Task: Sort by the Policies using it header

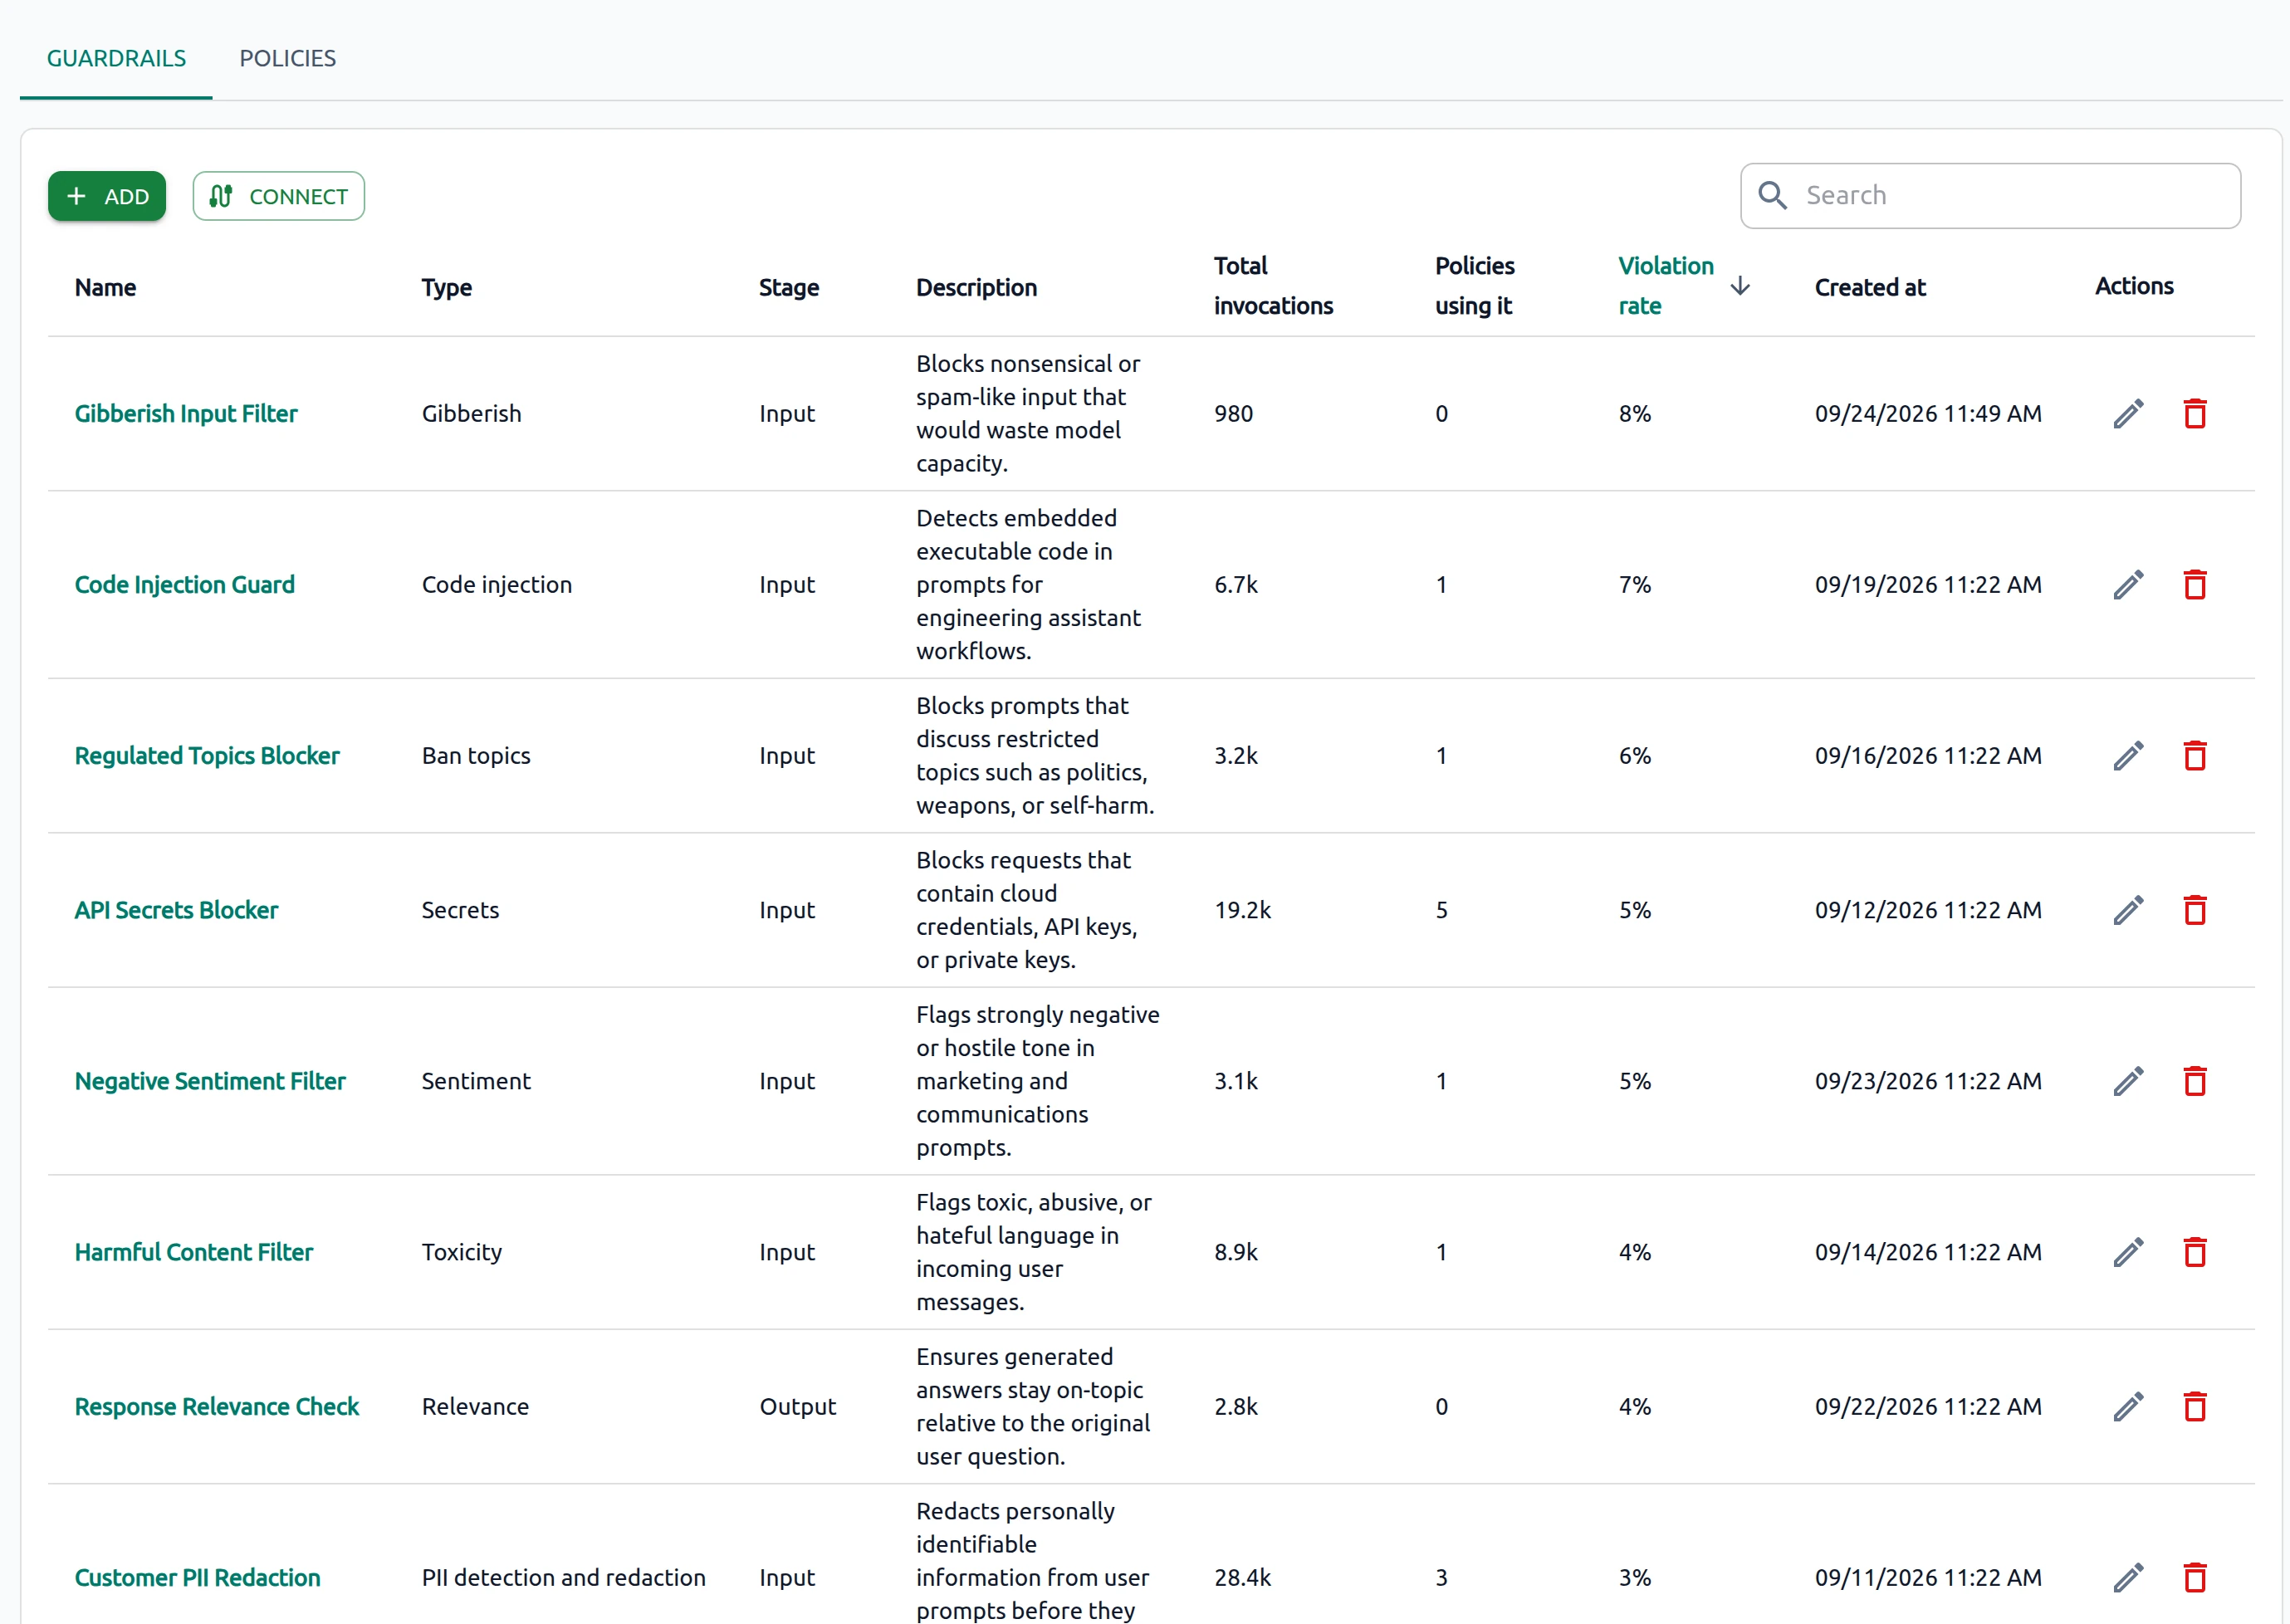Action: tap(1475, 286)
